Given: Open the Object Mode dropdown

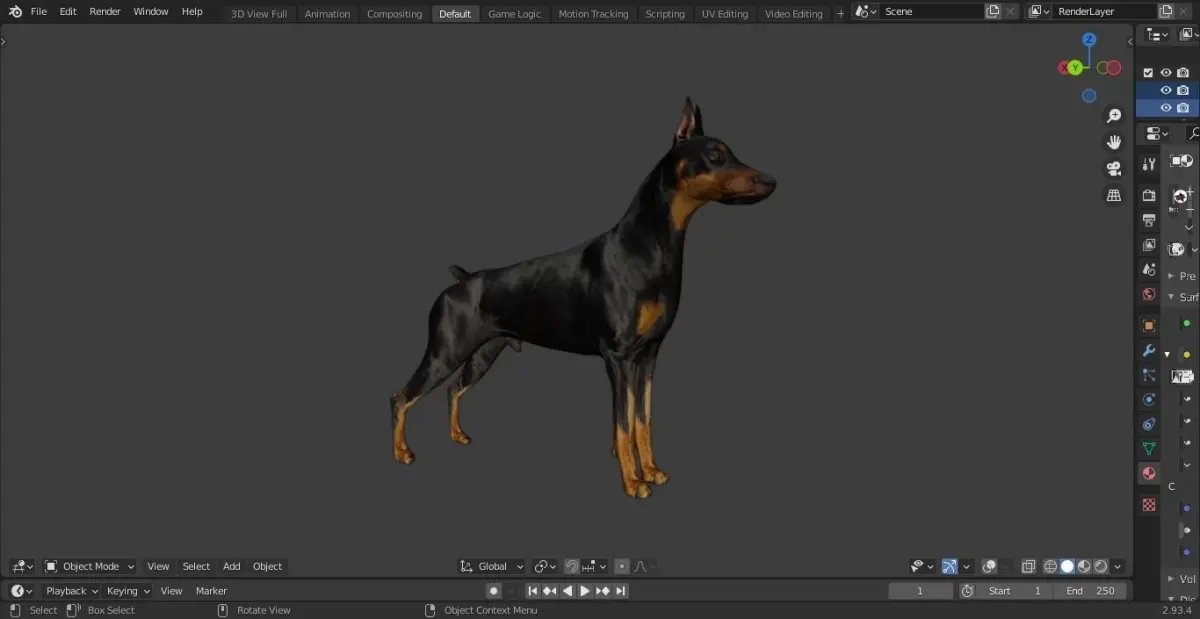Looking at the screenshot, I should (x=90, y=566).
